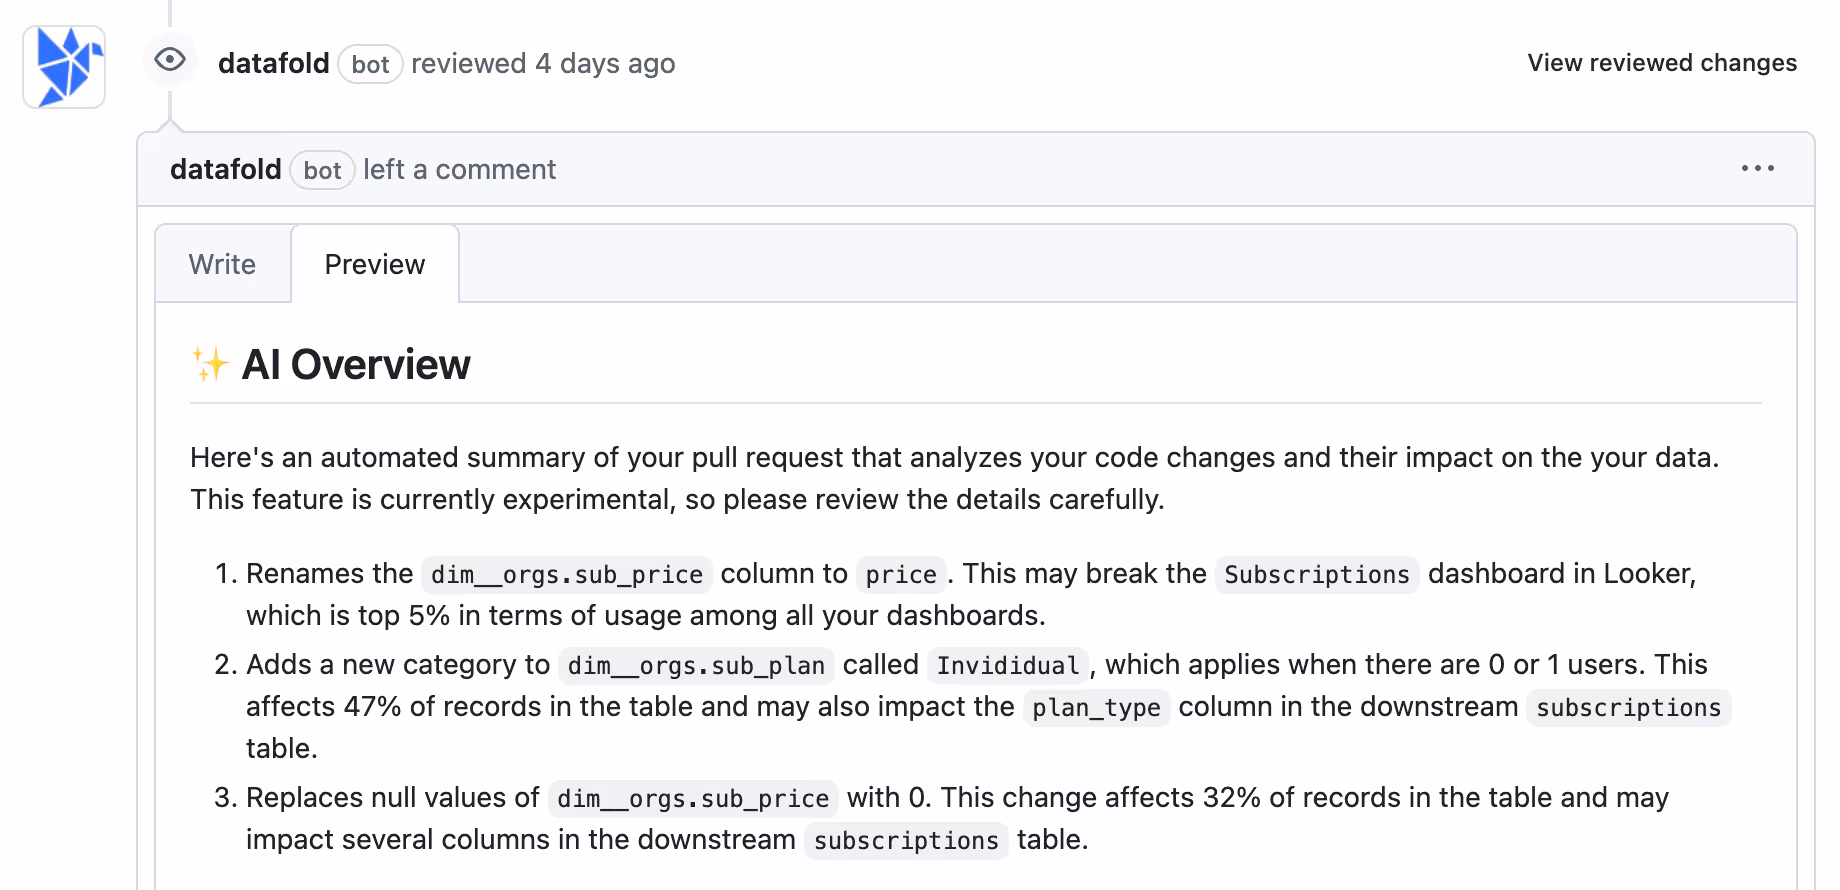The height and width of the screenshot is (890, 1840).
Task: Click dim__orgs.sub_plan code snippet
Action: click(696, 666)
